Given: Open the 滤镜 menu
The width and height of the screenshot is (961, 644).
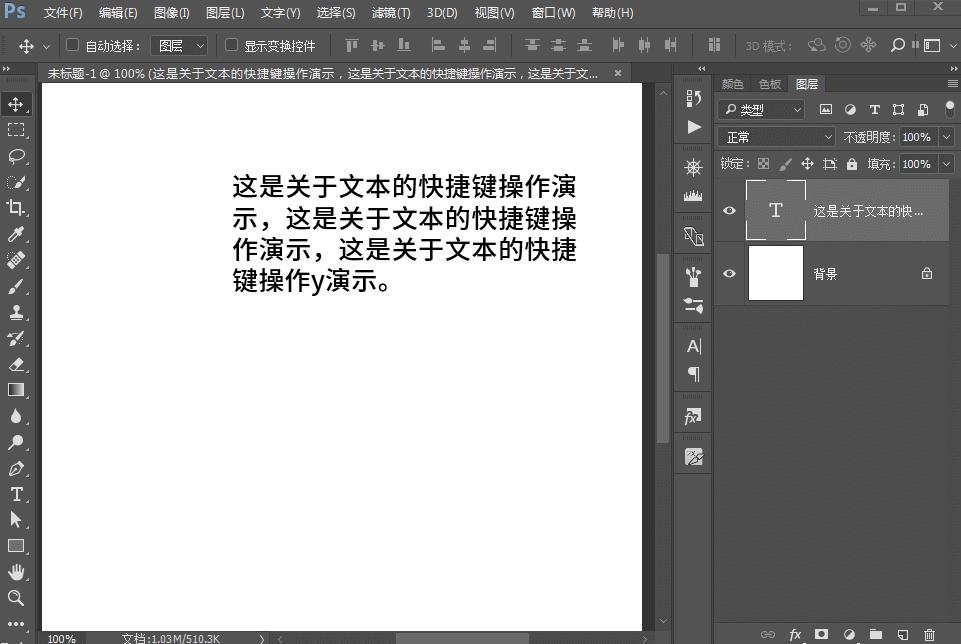Looking at the screenshot, I should pyautogui.click(x=390, y=13).
